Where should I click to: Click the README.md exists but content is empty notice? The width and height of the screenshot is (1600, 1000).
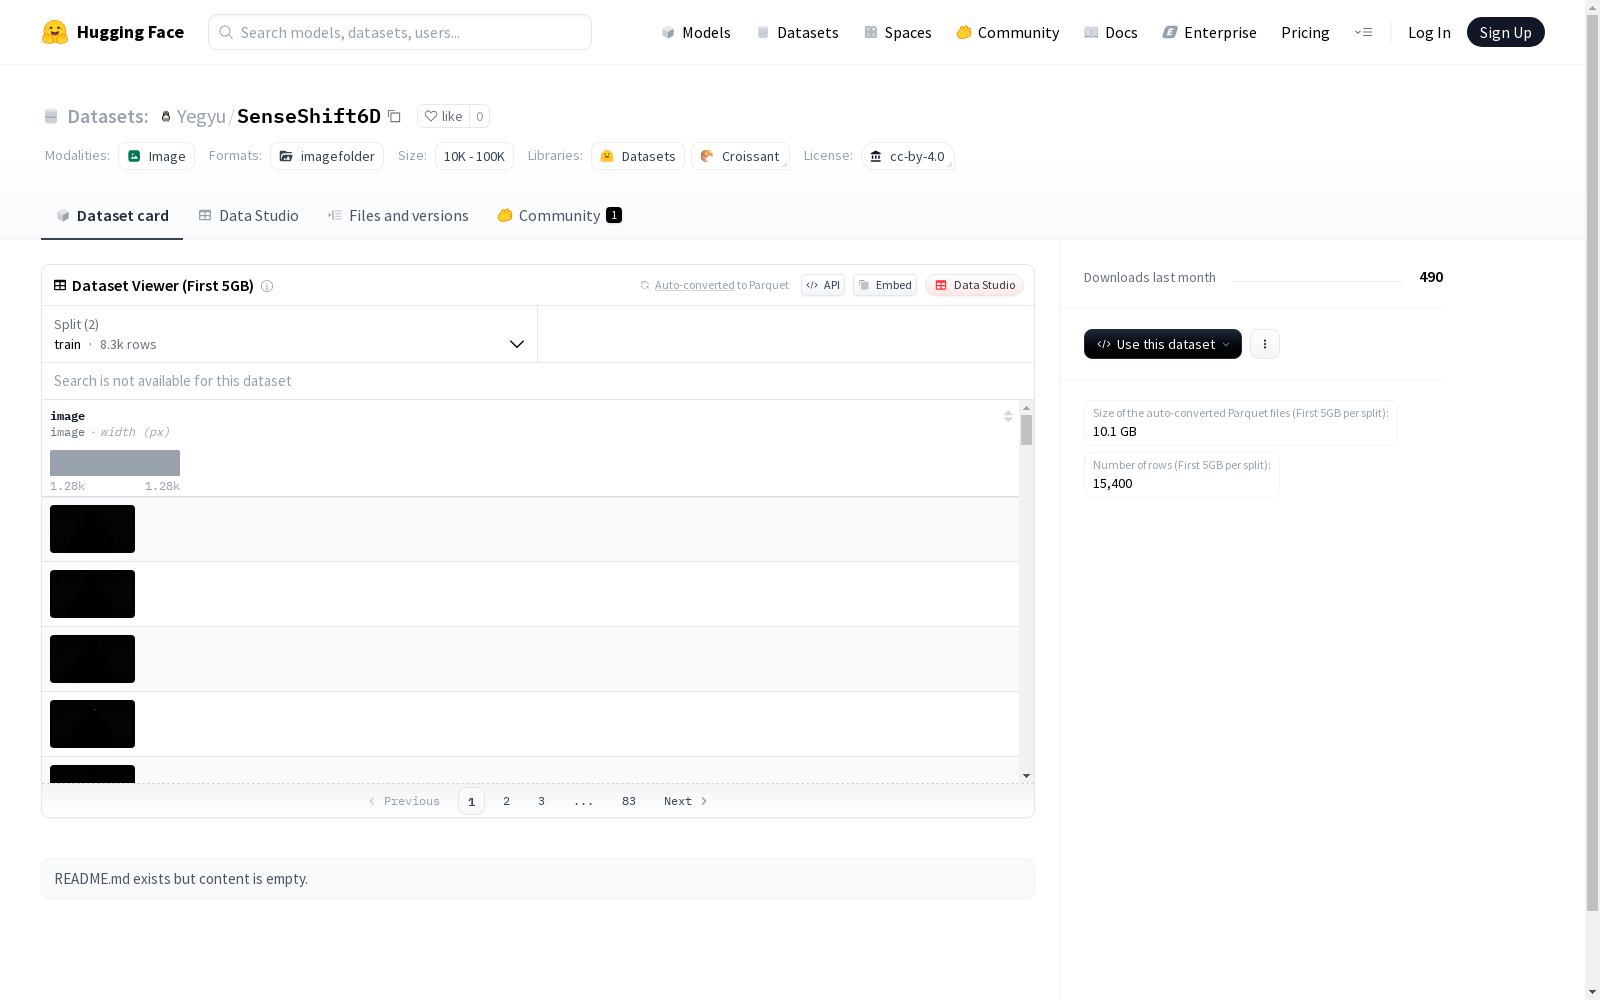[x=538, y=879]
